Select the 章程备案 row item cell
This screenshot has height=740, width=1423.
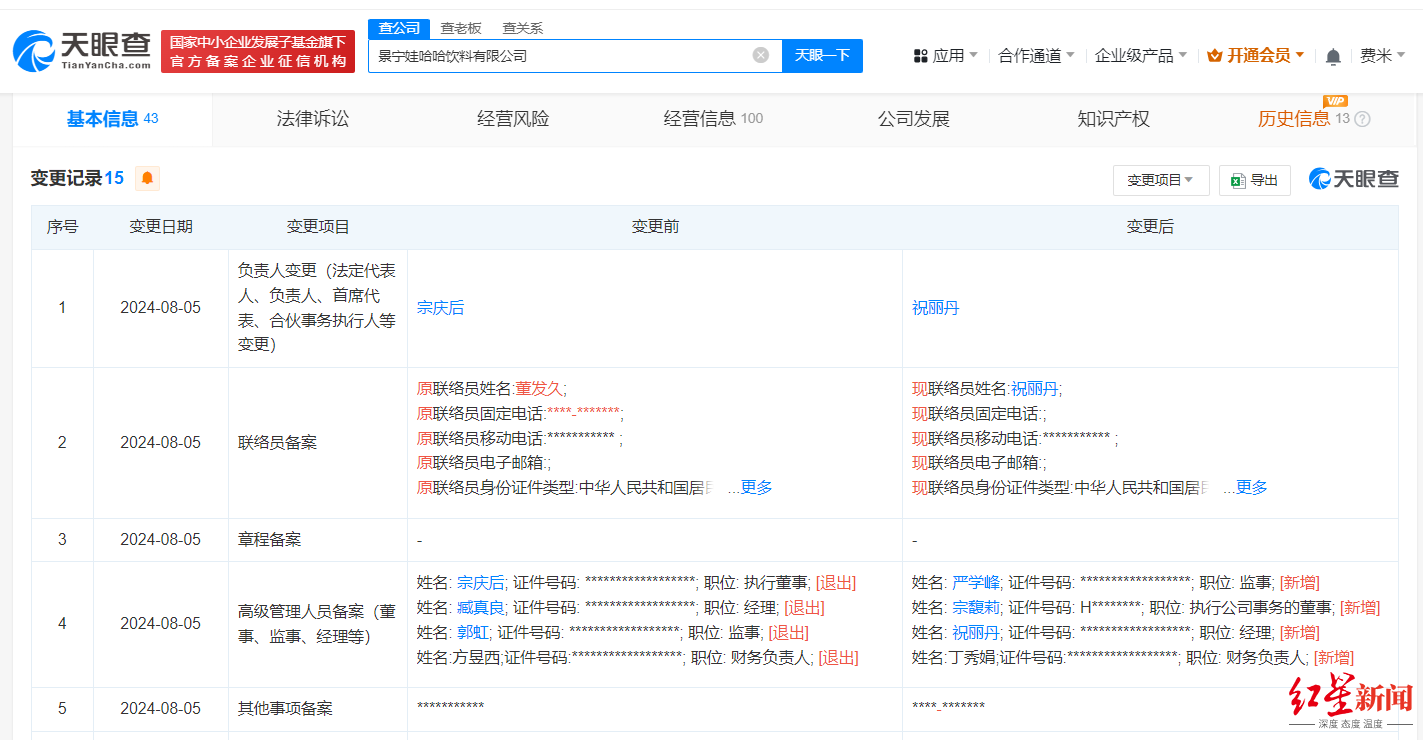coord(318,540)
